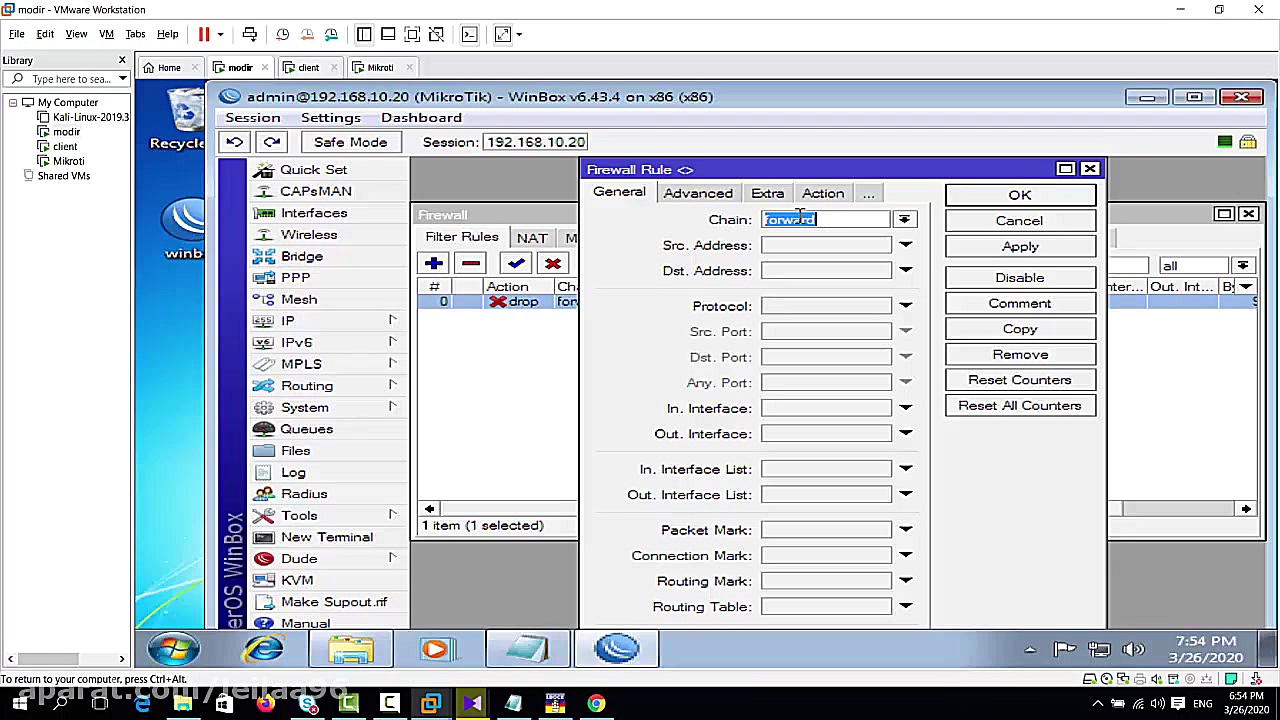Click the VMware pause VM icon

pyautogui.click(x=204, y=34)
